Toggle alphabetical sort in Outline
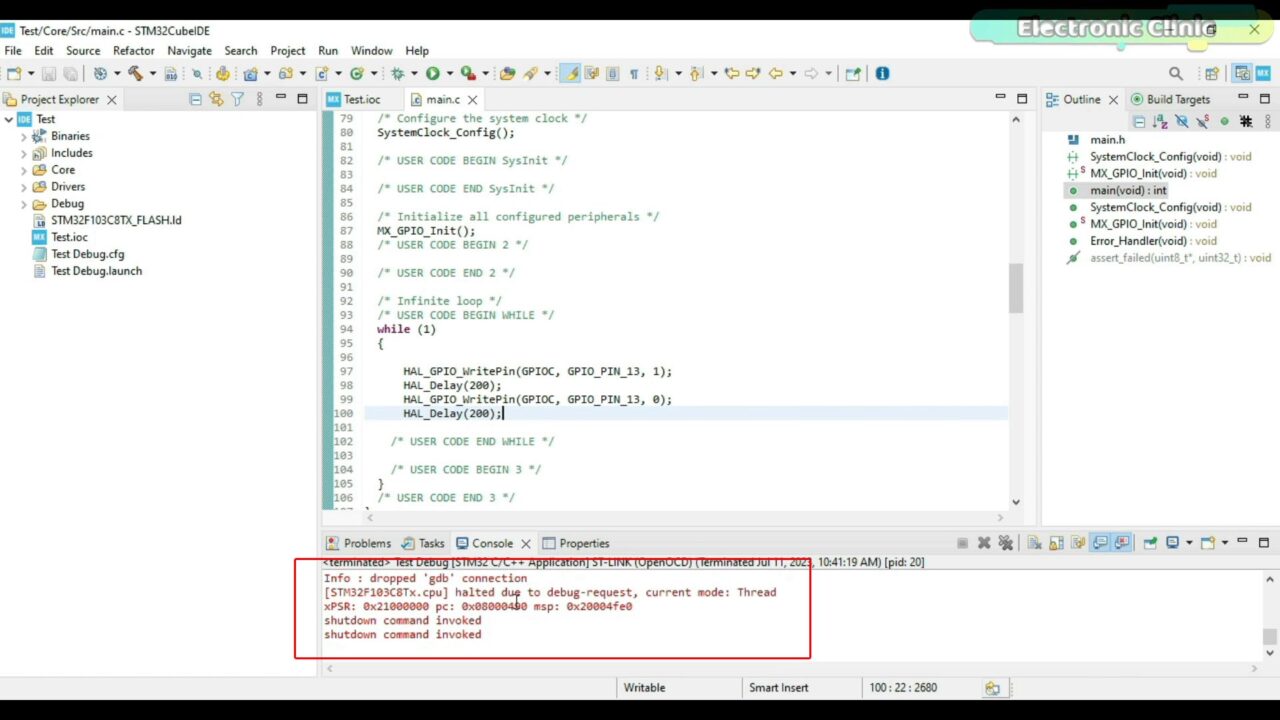This screenshot has height=720, width=1280. coord(1160,121)
